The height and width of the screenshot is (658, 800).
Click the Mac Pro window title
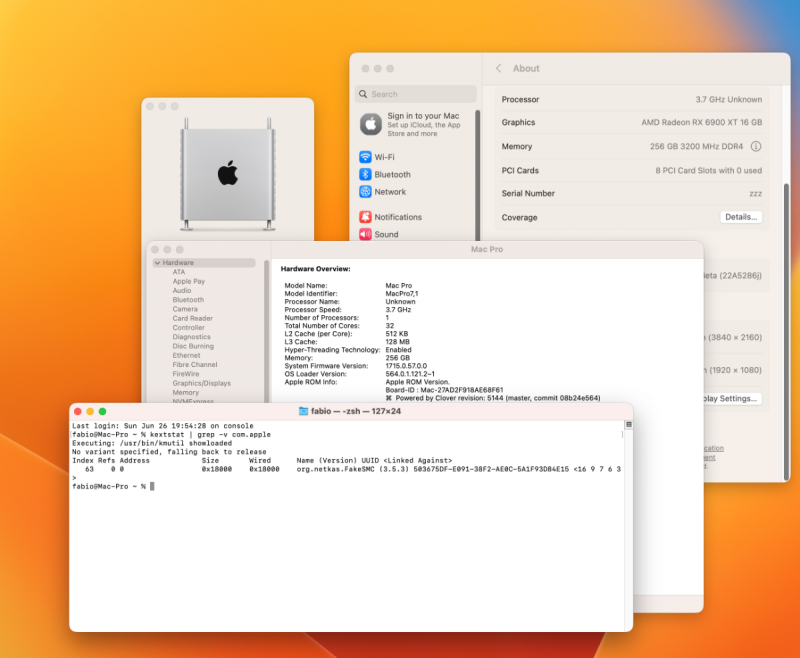pos(487,249)
